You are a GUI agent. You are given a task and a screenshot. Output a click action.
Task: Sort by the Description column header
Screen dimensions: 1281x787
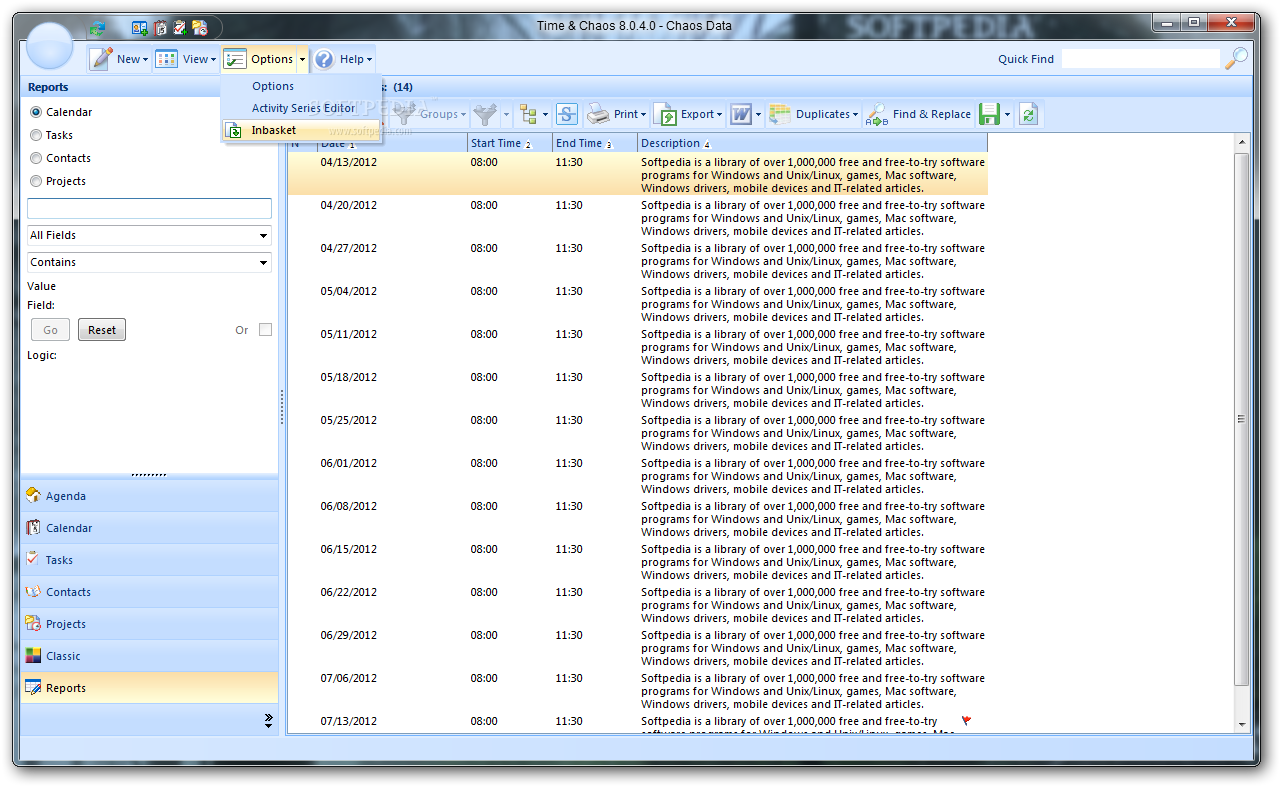point(812,143)
